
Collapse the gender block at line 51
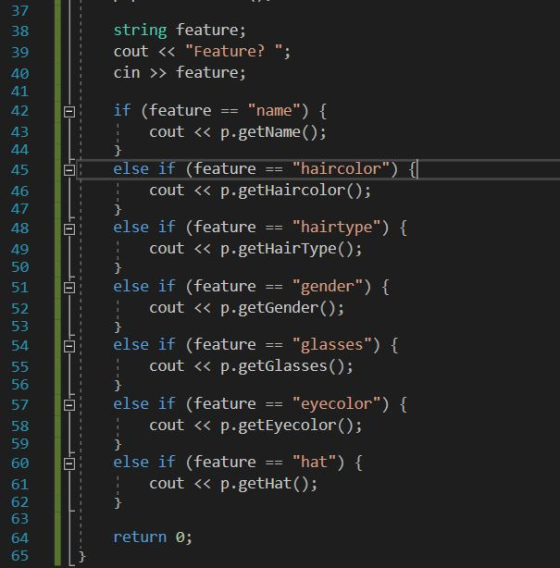click(69, 288)
